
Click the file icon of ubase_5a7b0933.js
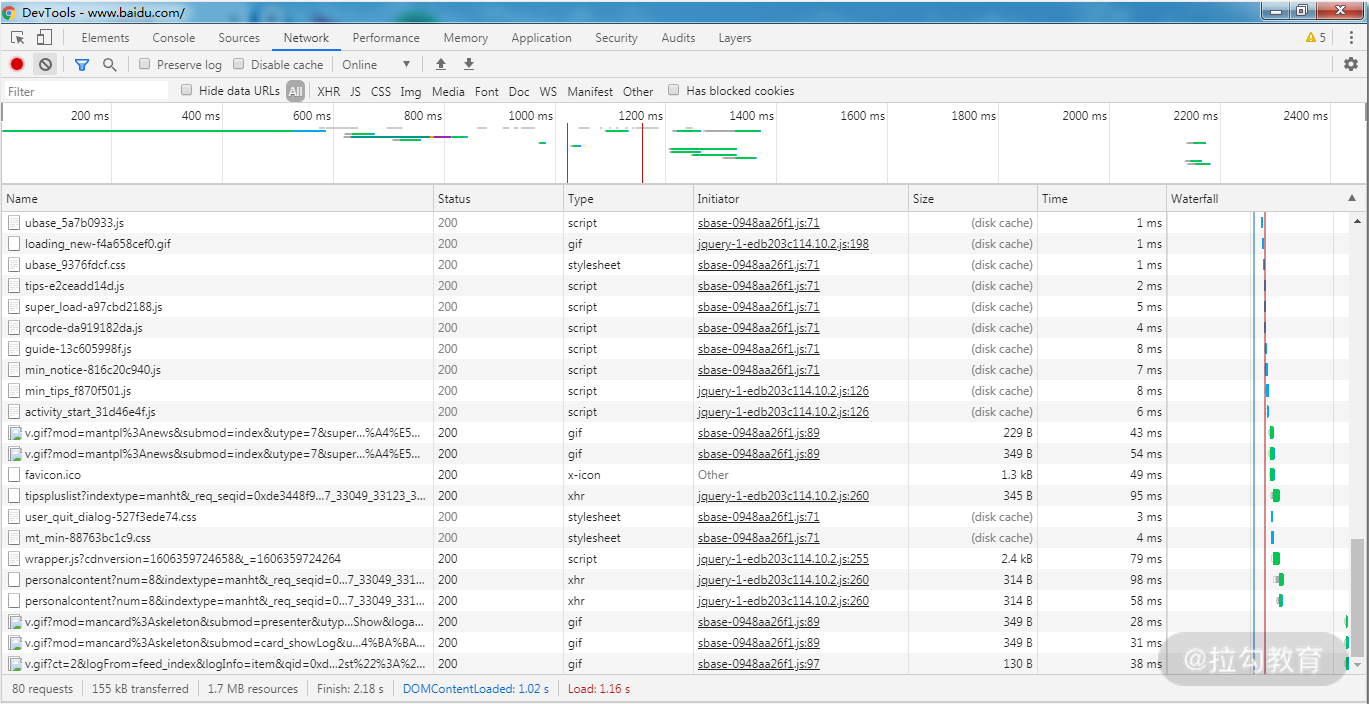15,223
